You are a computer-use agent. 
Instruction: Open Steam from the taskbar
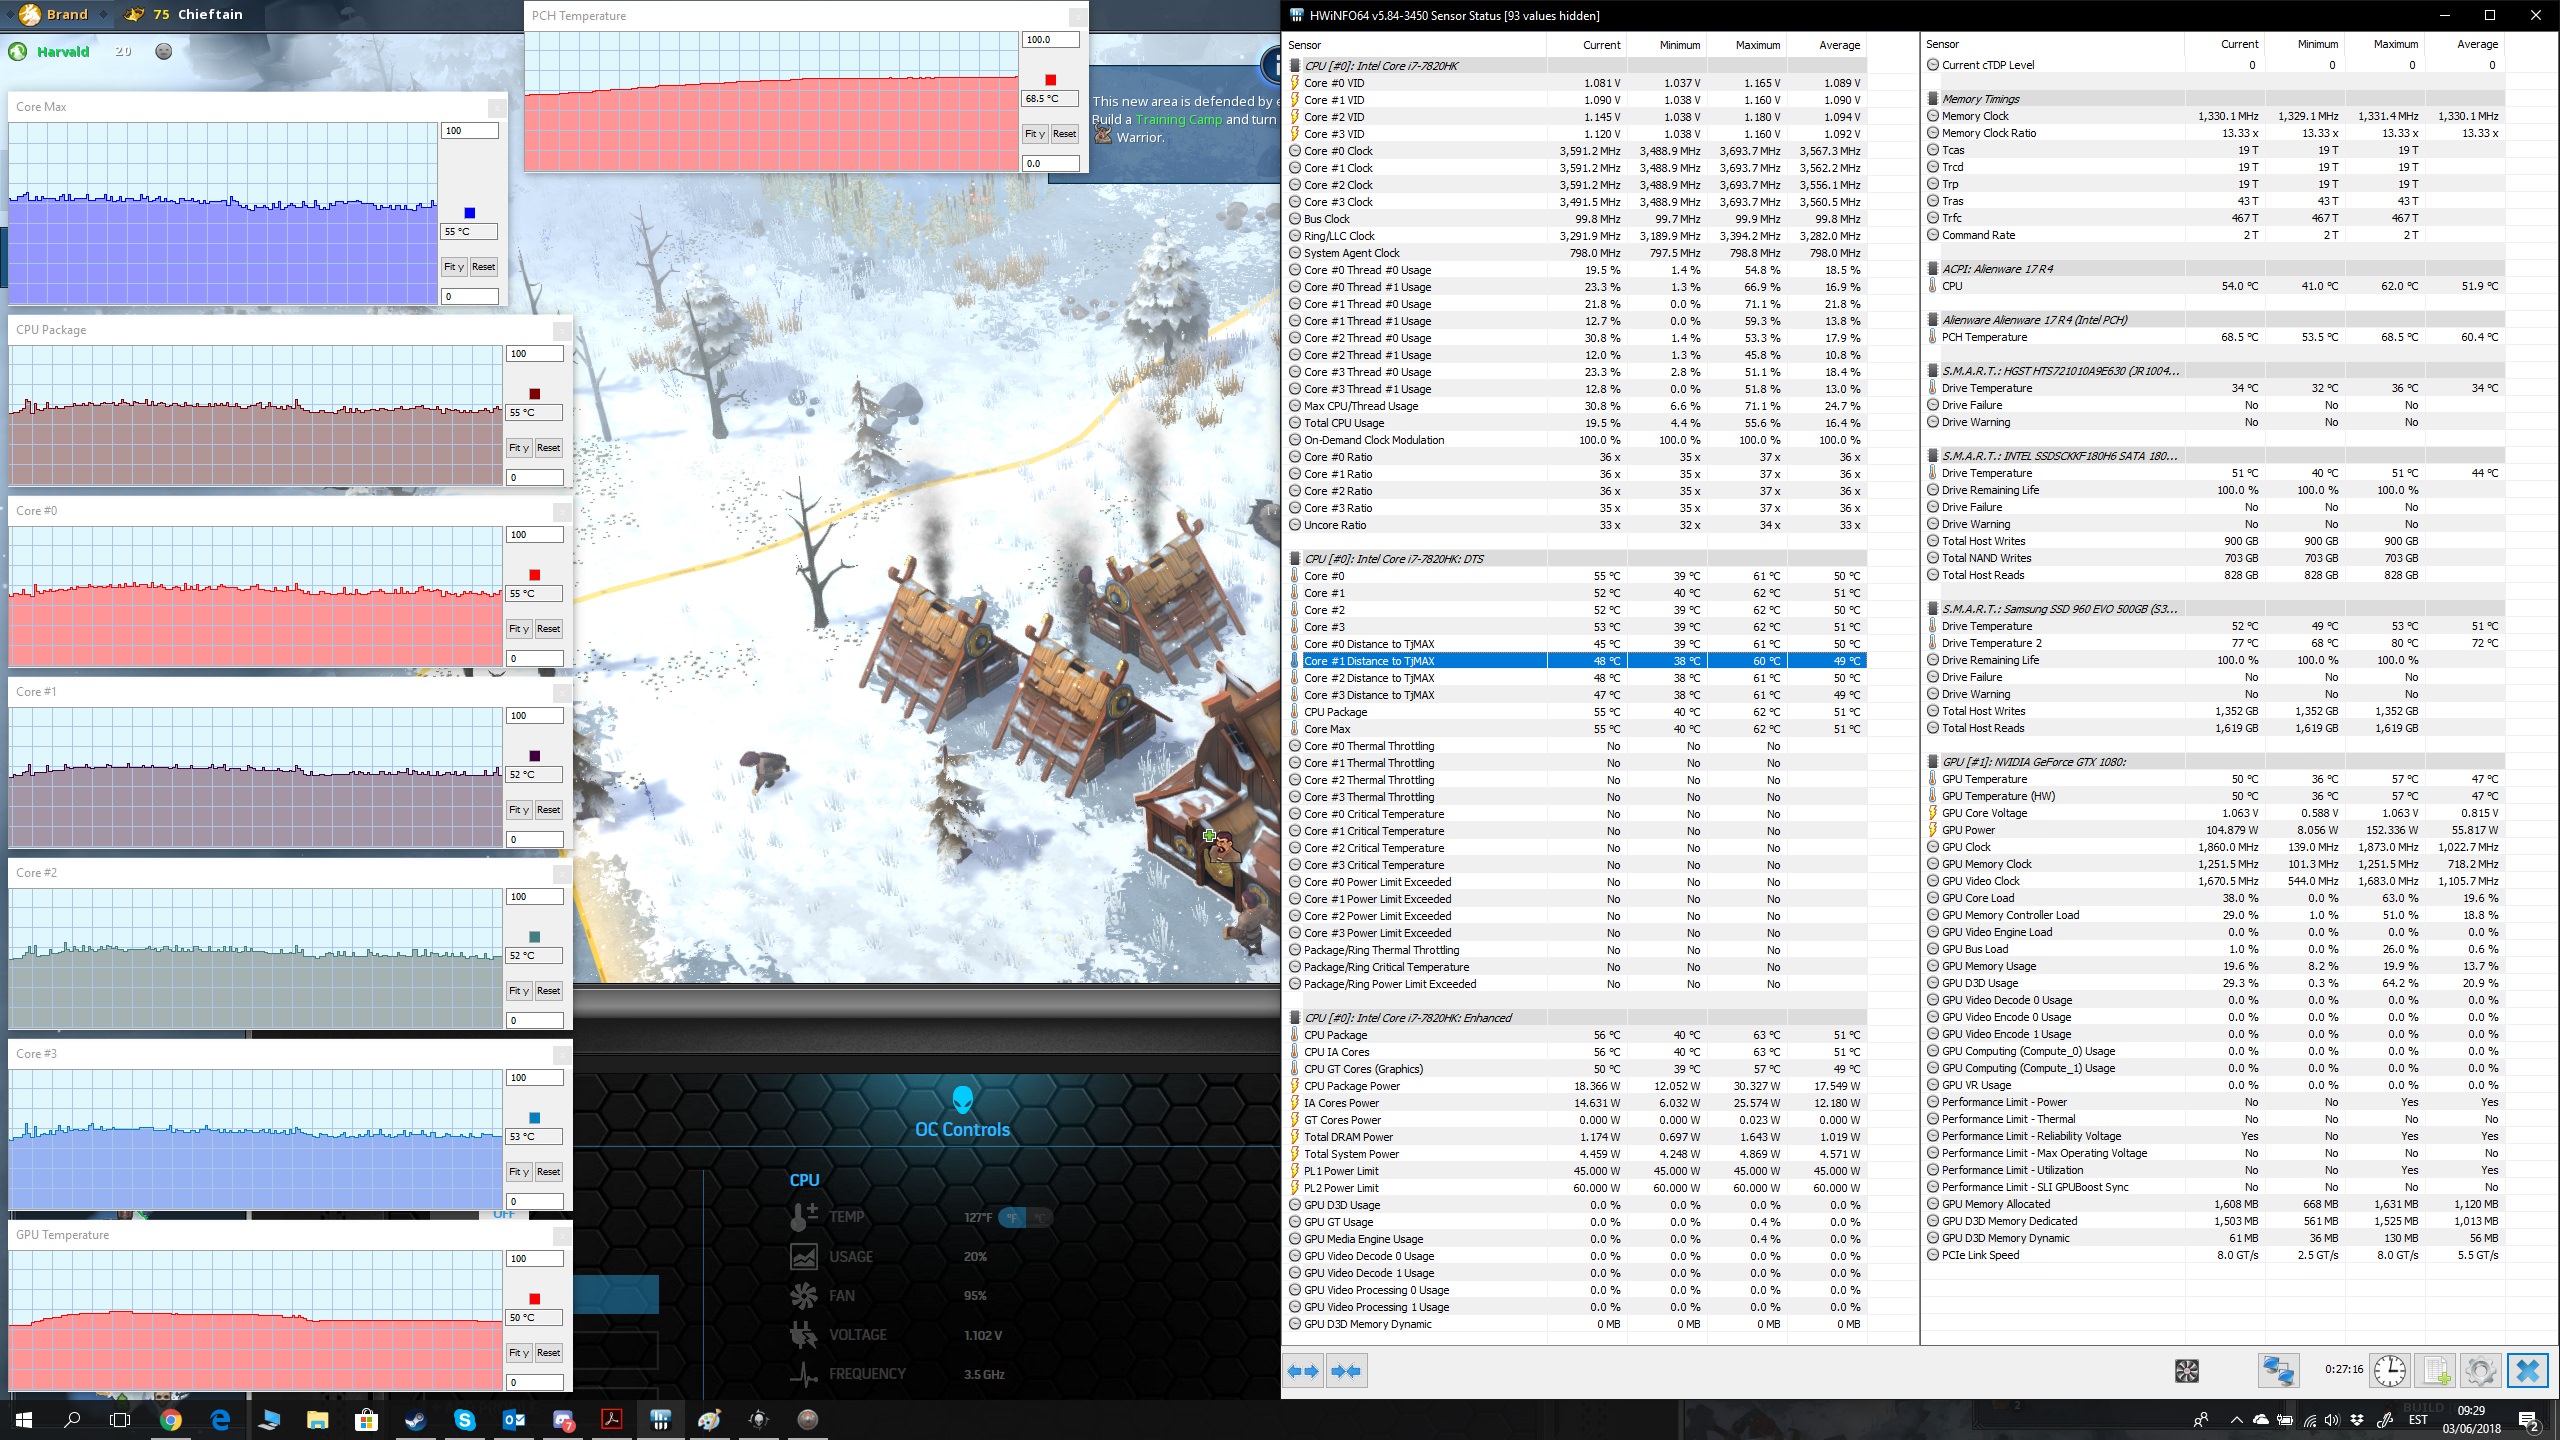[415, 1420]
